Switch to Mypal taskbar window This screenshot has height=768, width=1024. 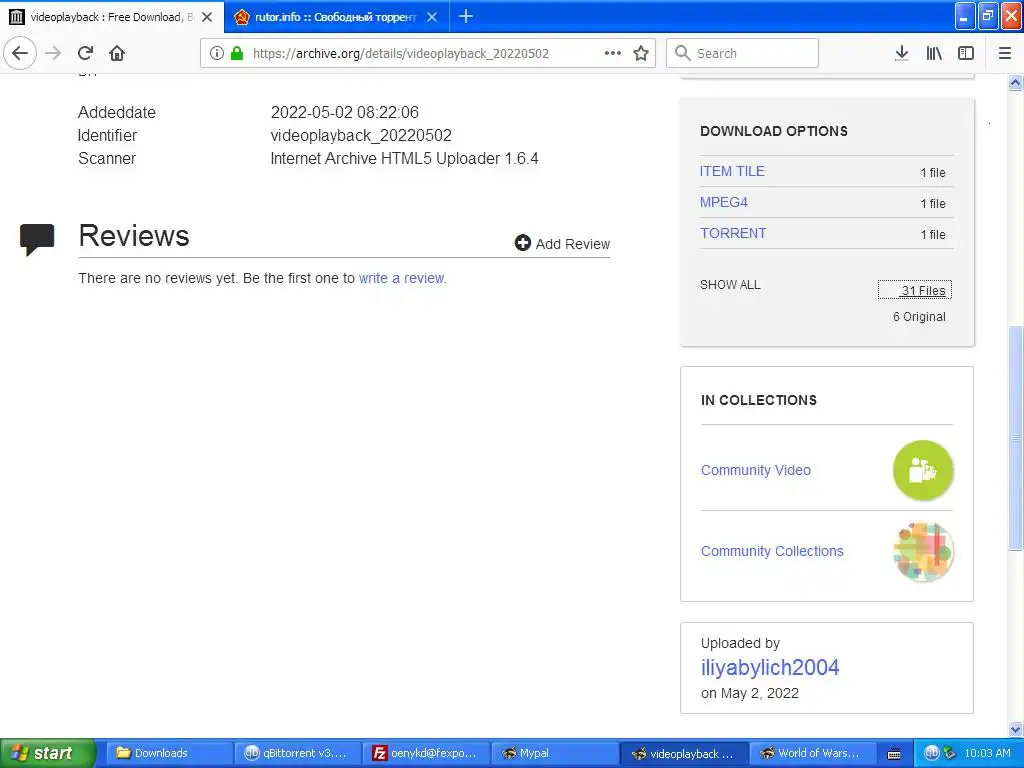(x=554, y=753)
